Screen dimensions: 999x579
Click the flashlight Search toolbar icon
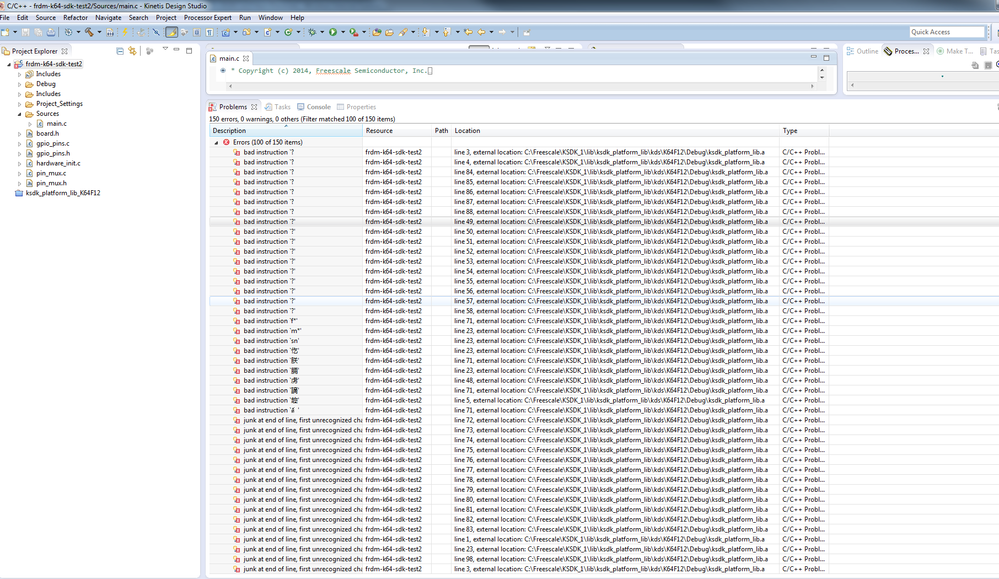[403, 32]
